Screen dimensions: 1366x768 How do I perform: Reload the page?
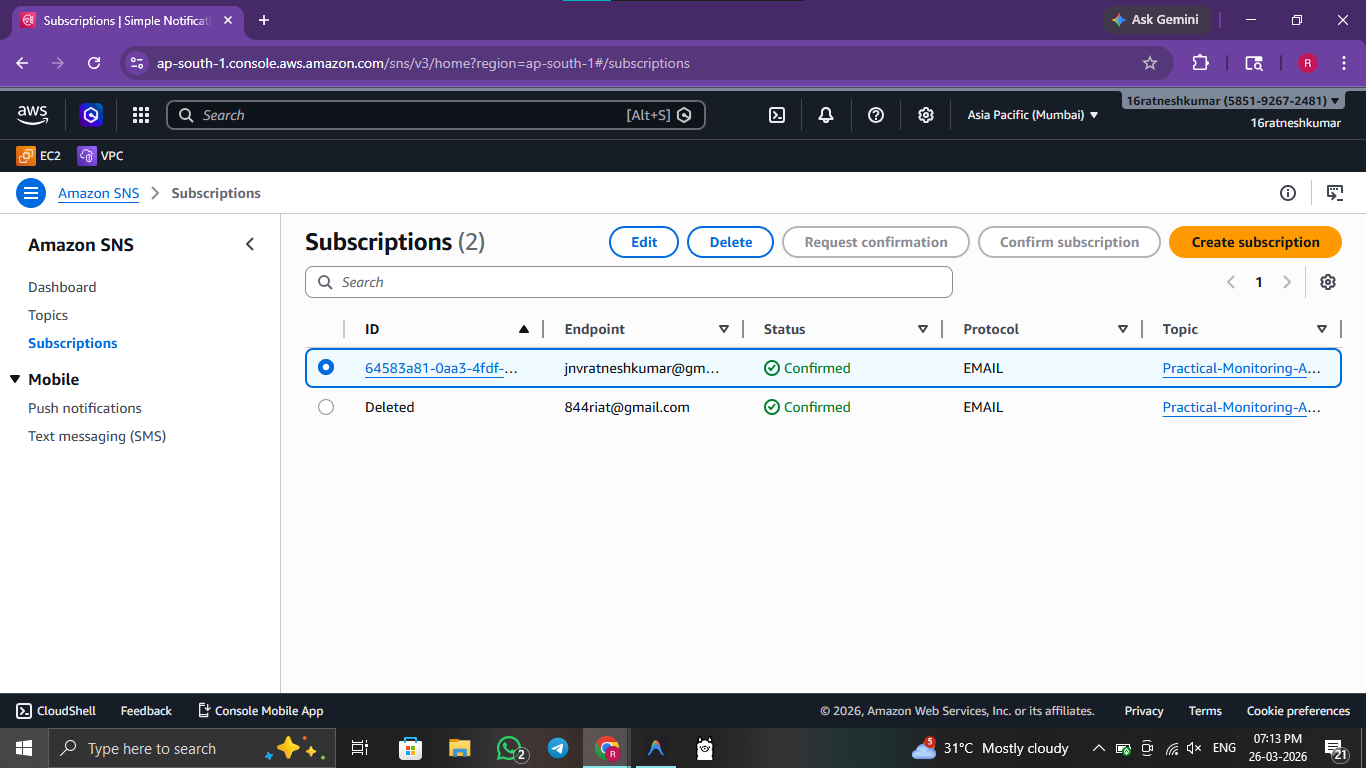tap(94, 63)
